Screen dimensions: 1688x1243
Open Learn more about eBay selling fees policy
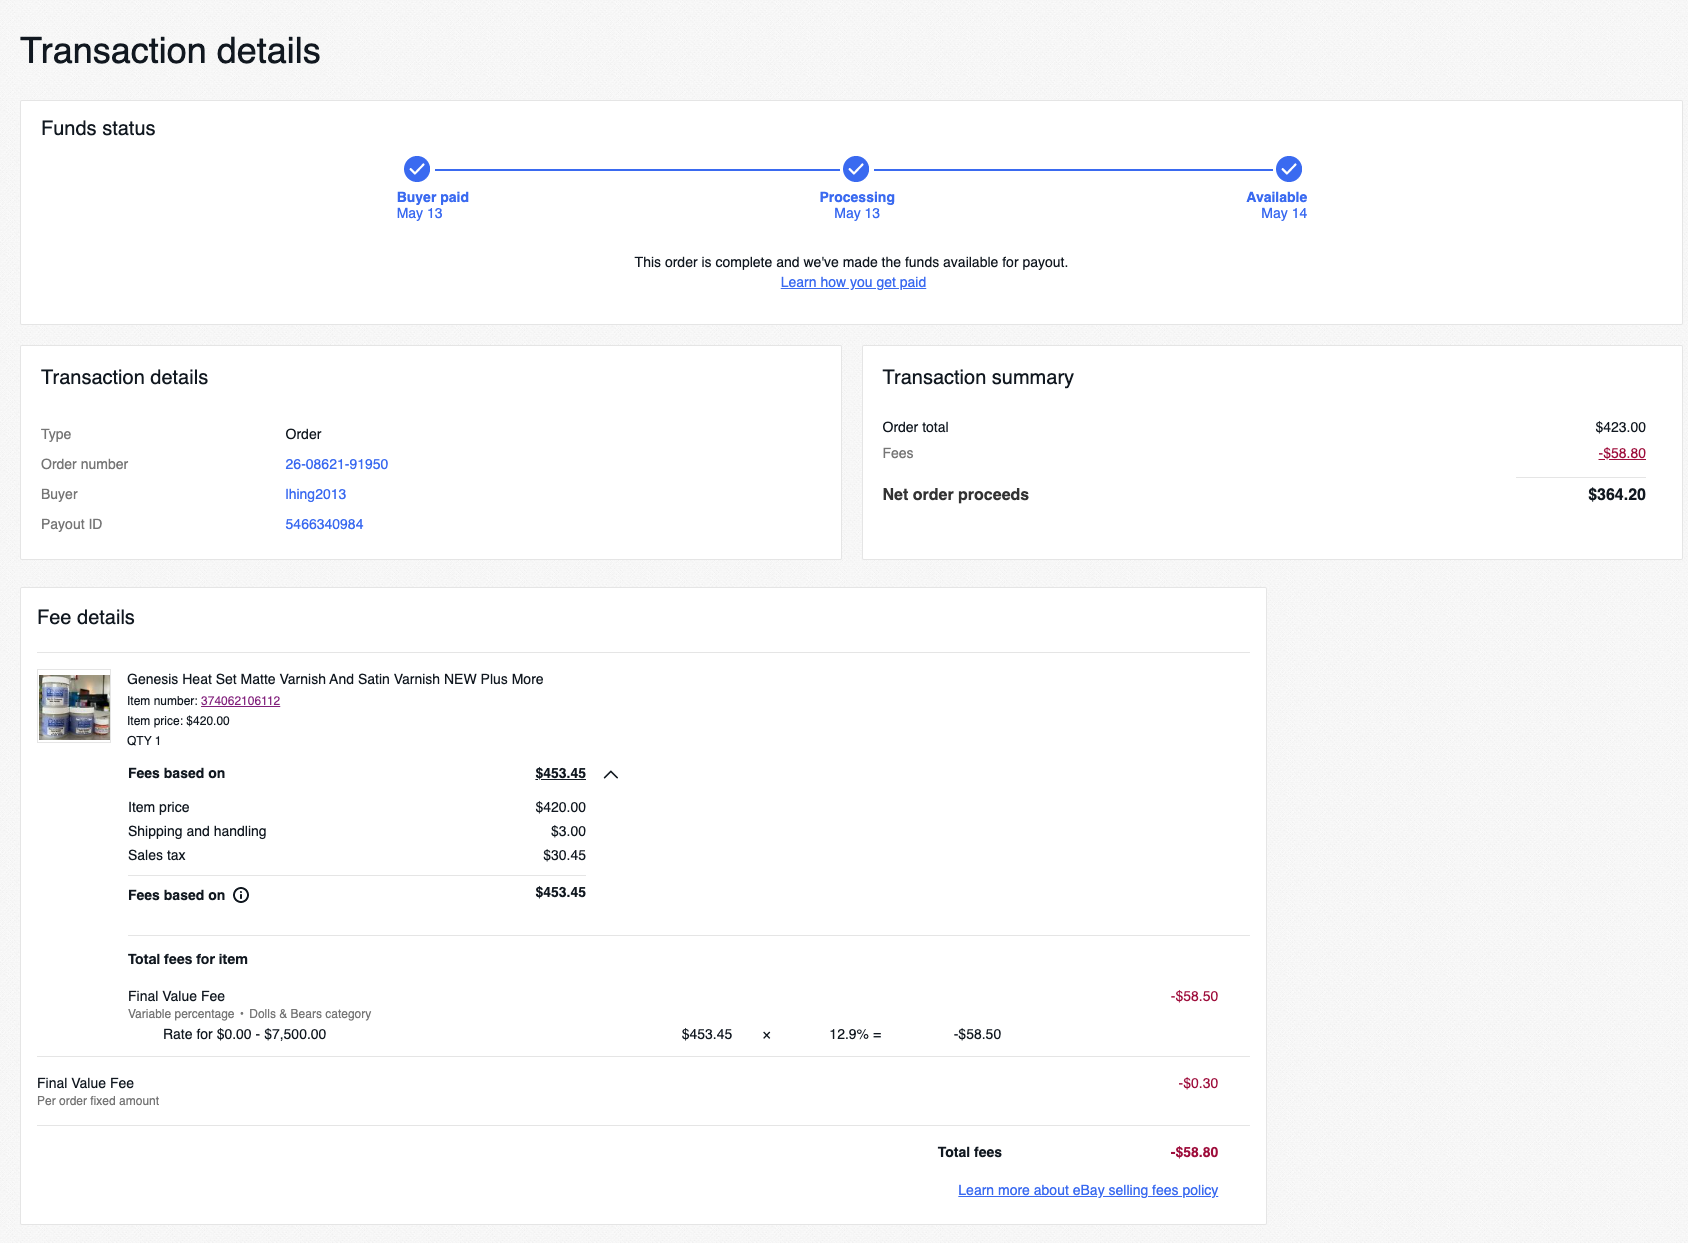click(1088, 1190)
